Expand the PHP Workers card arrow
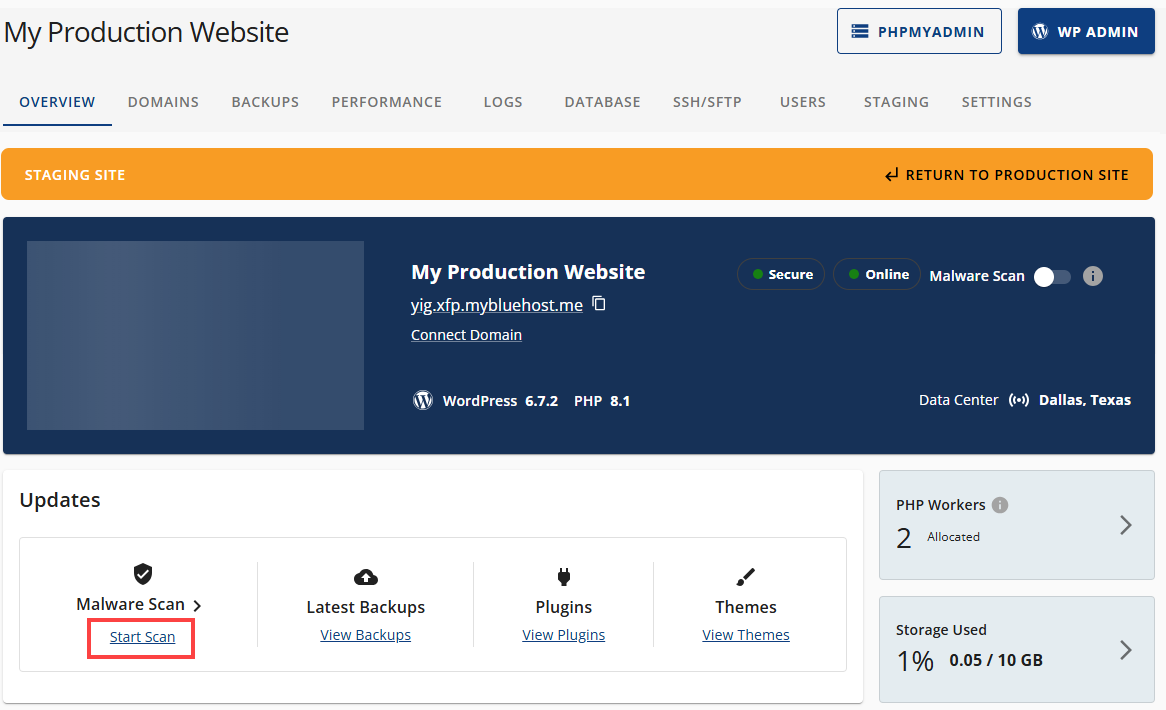The height and width of the screenshot is (710, 1166). pyautogui.click(x=1125, y=525)
